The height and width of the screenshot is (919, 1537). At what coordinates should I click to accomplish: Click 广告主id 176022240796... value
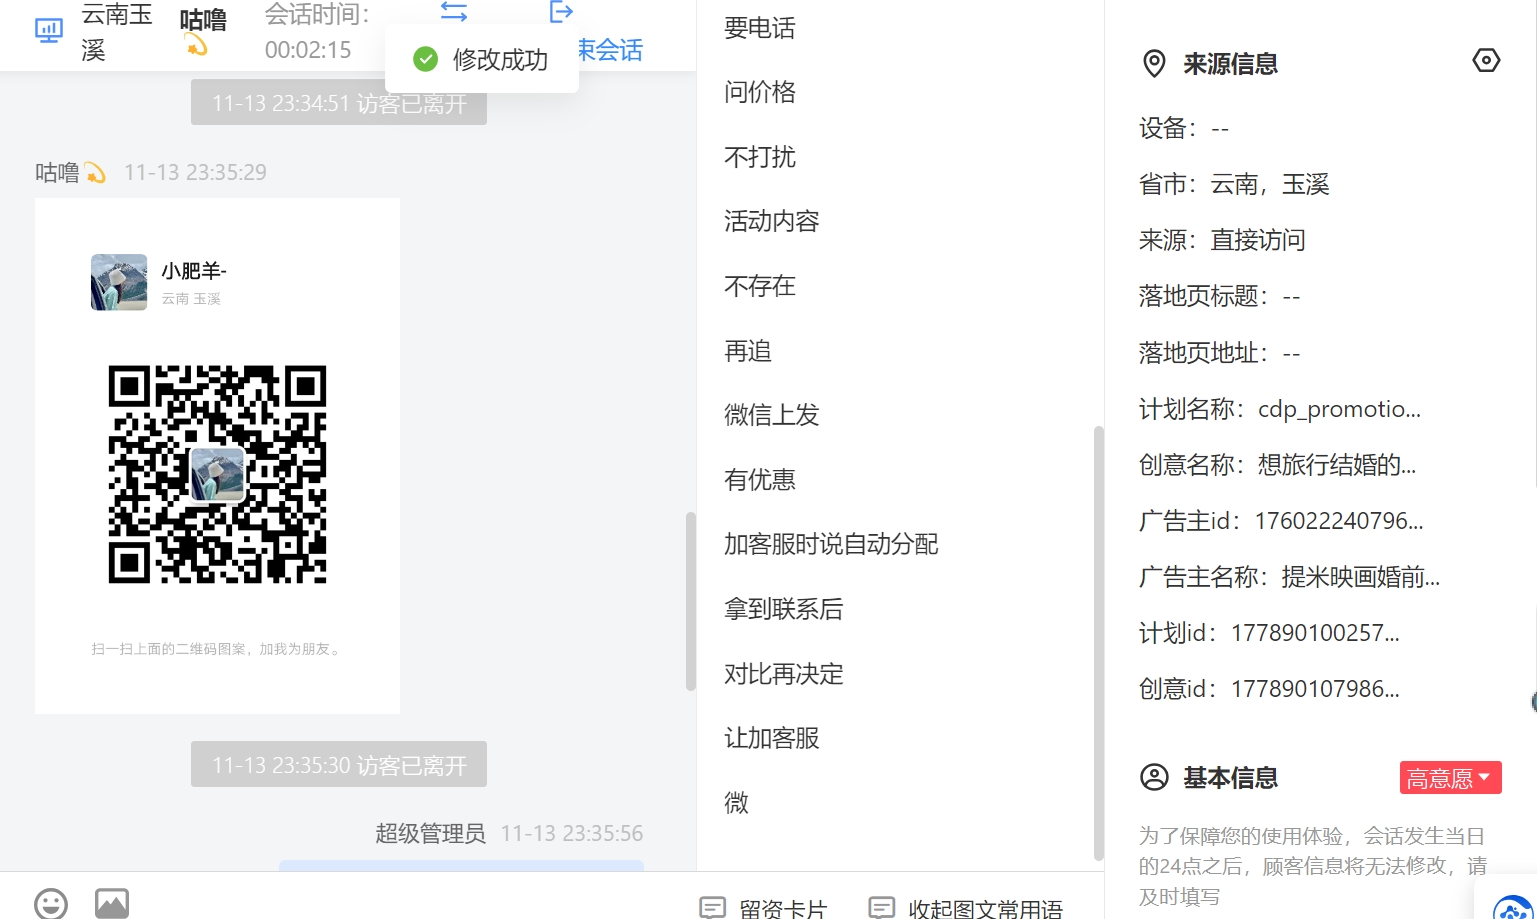[x=1339, y=521]
